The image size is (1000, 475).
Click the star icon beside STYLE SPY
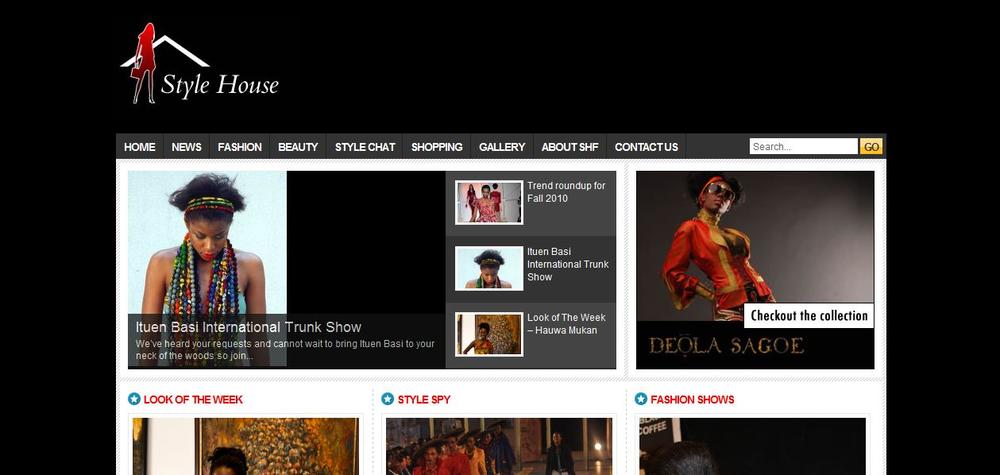387,399
